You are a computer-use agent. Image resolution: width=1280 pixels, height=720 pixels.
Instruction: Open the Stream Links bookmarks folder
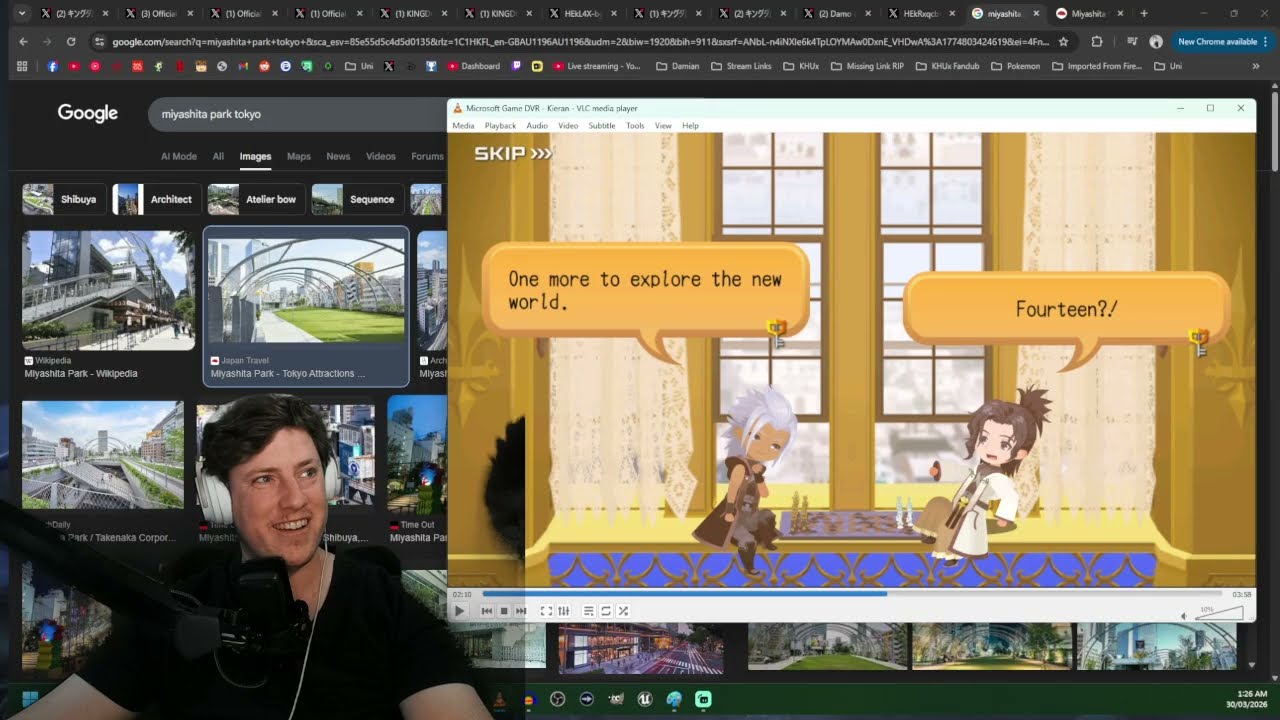(741, 66)
